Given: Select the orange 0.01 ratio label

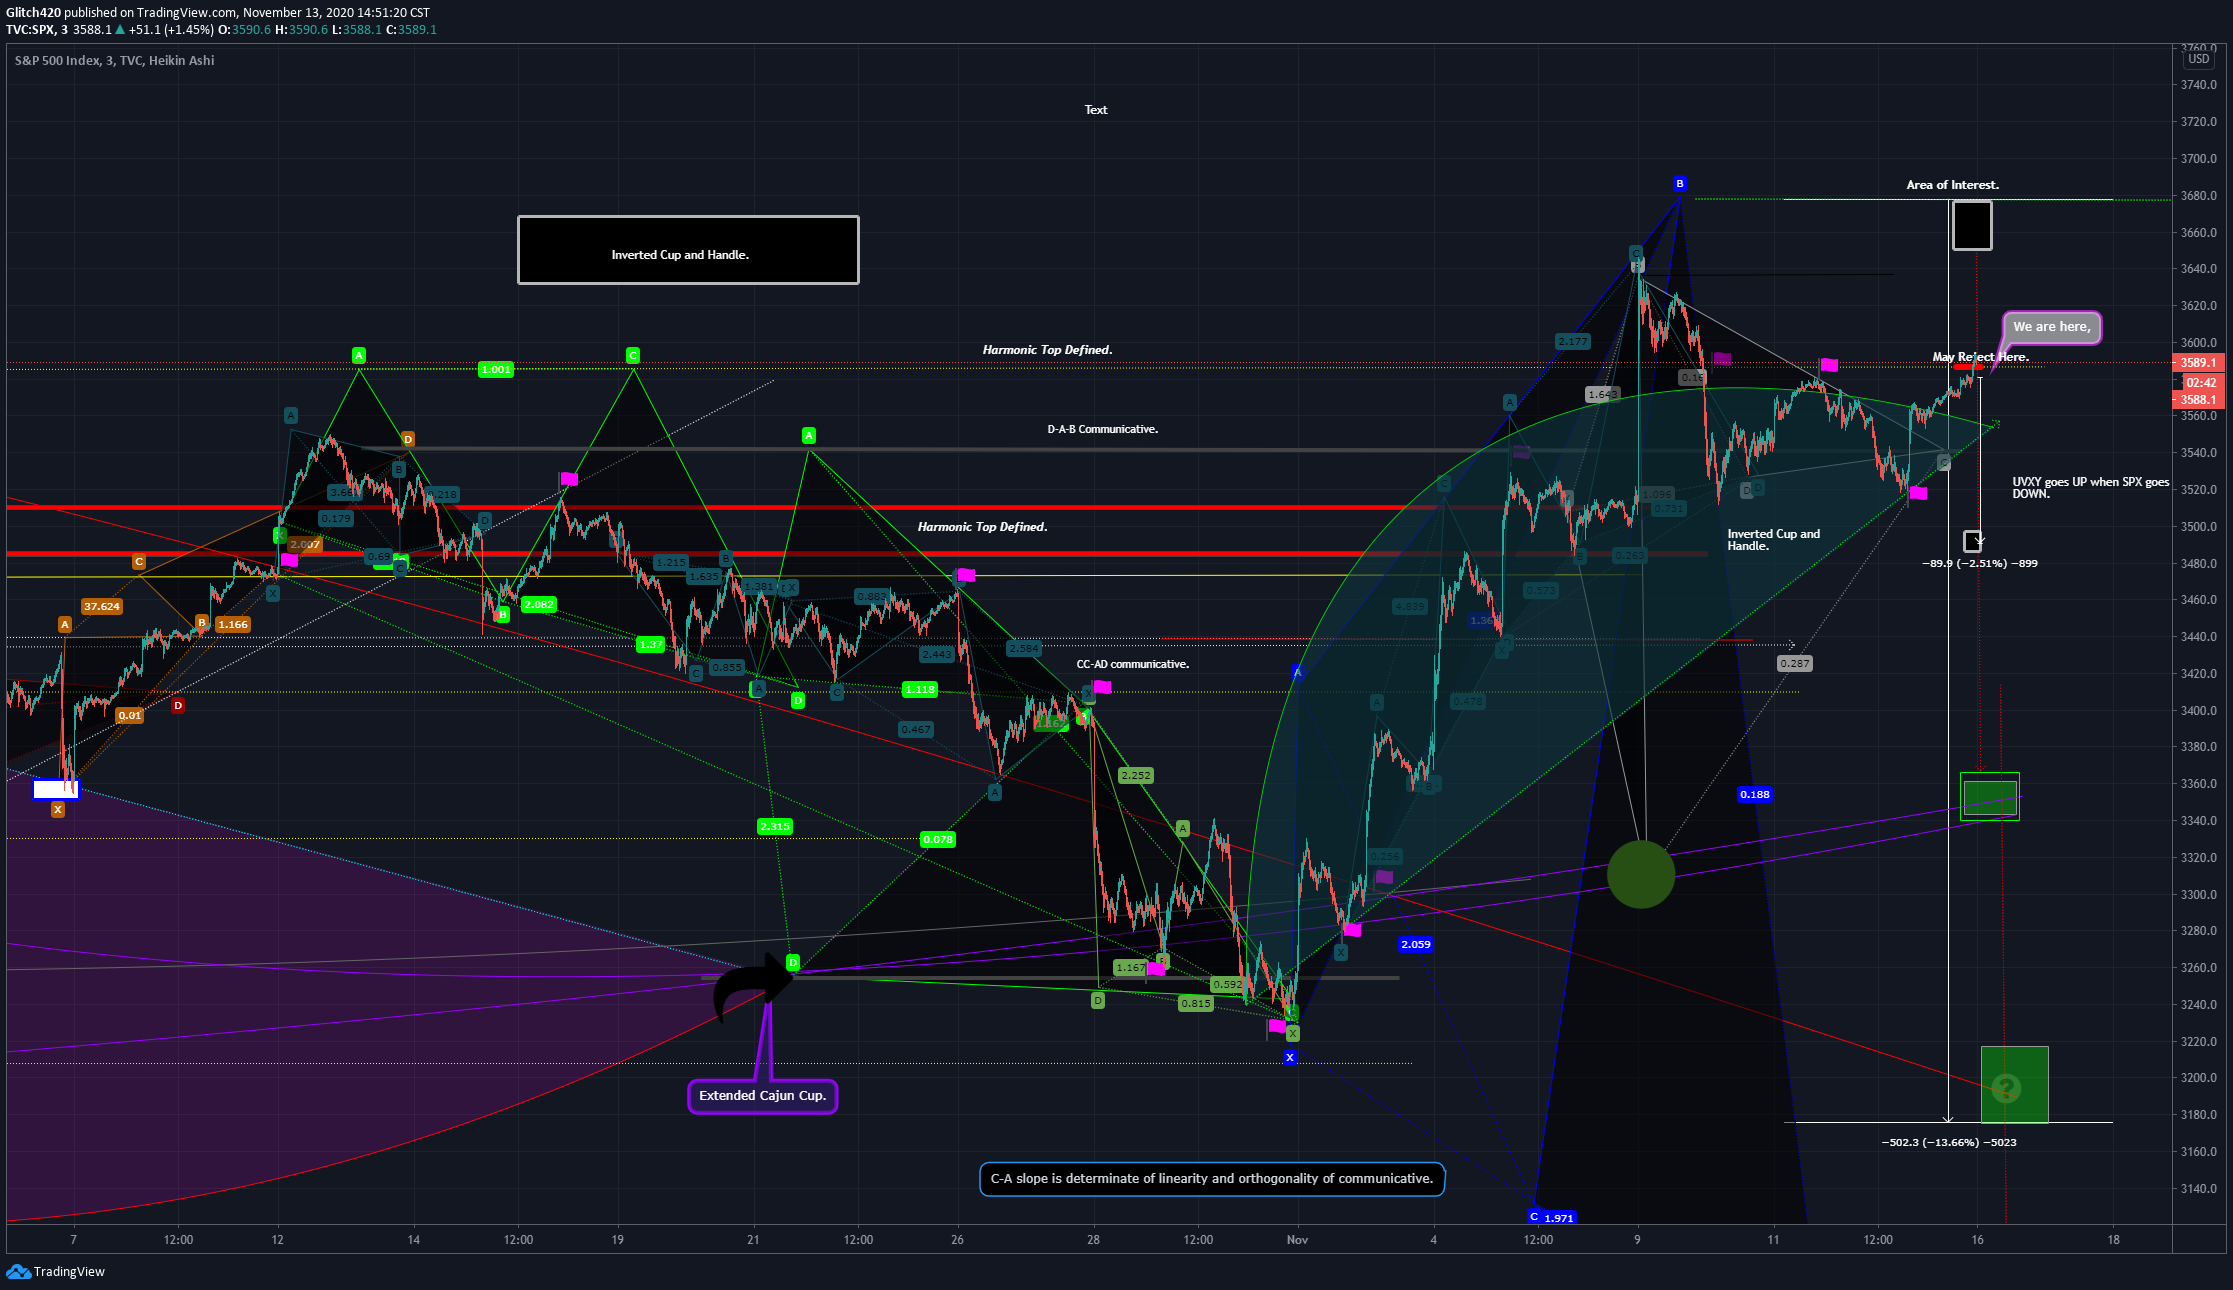Looking at the screenshot, I should 130,715.
